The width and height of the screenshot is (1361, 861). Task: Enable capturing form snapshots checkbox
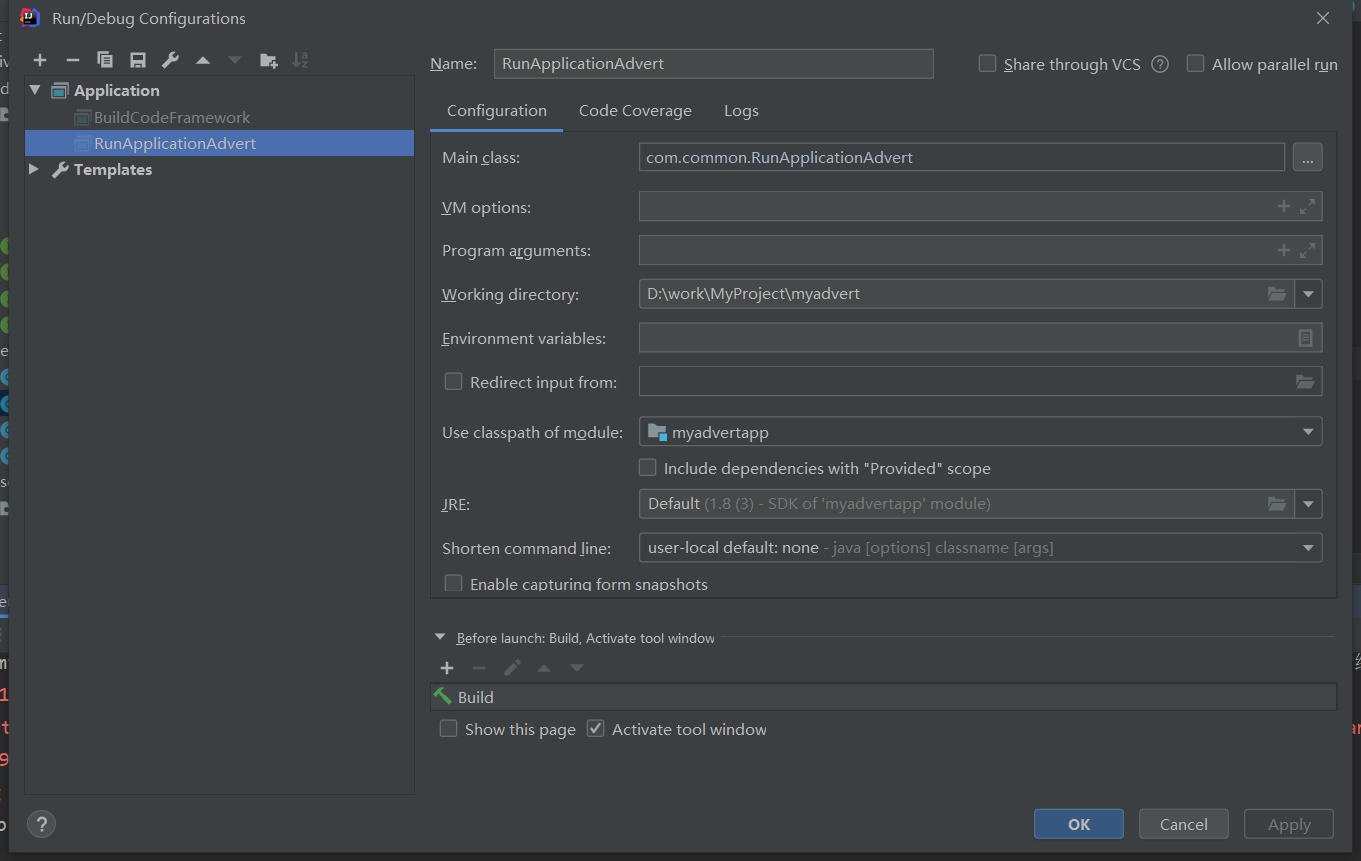tap(453, 583)
